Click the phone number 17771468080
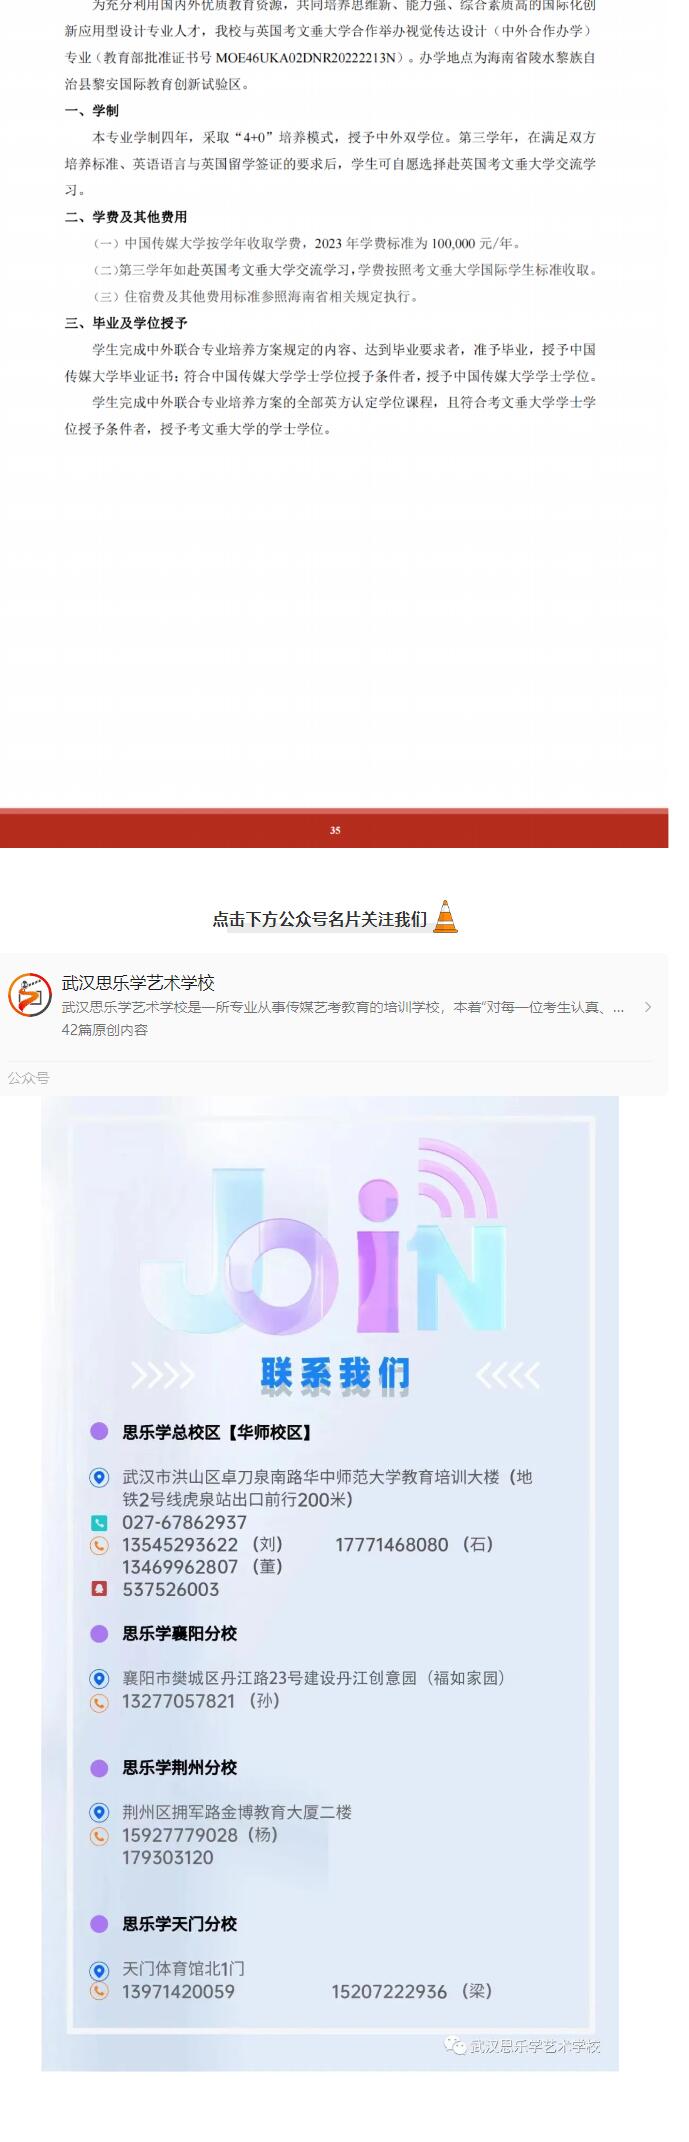The height and width of the screenshot is (2142, 689). tap(392, 1545)
